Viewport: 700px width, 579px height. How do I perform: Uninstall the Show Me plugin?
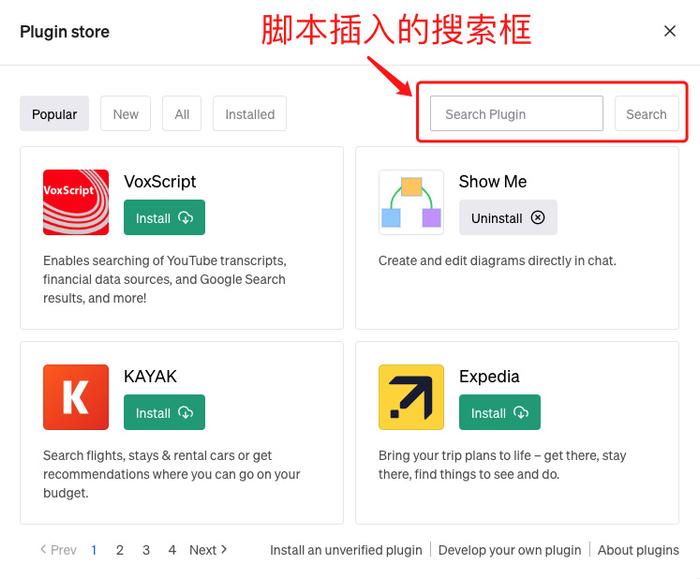point(508,217)
